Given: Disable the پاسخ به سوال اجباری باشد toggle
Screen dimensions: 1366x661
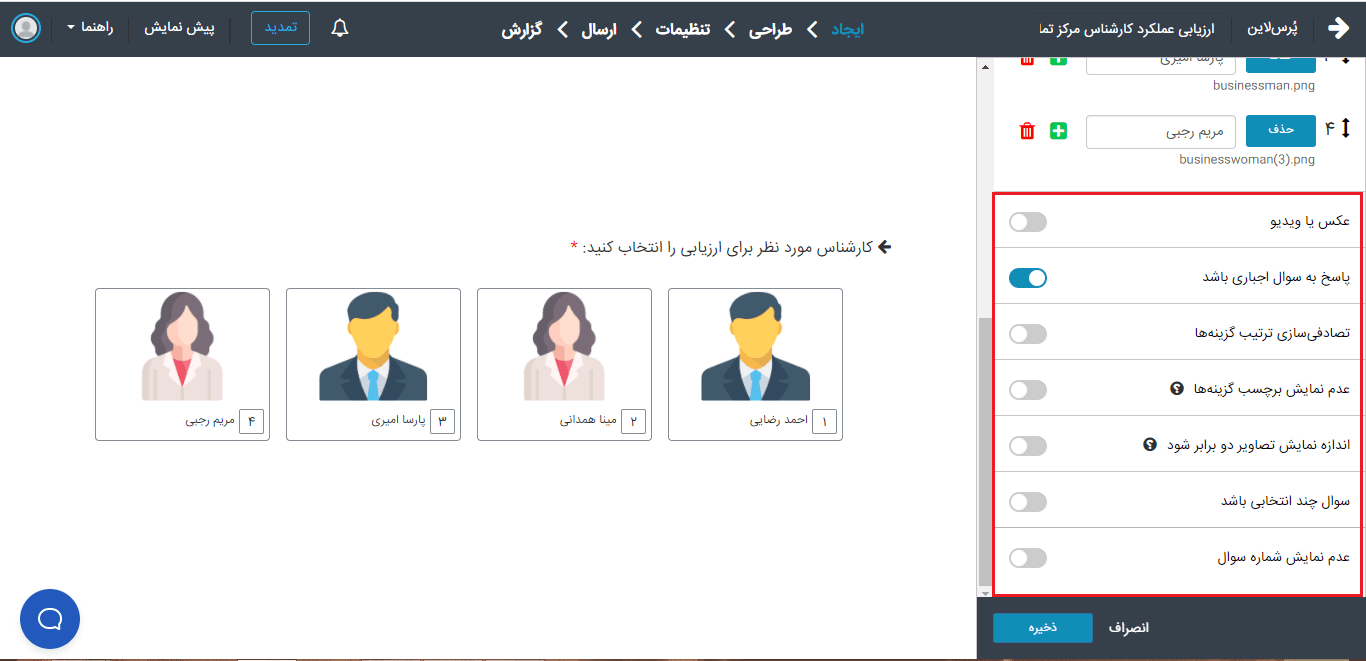Looking at the screenshot, I should (x=1028, y=278).
